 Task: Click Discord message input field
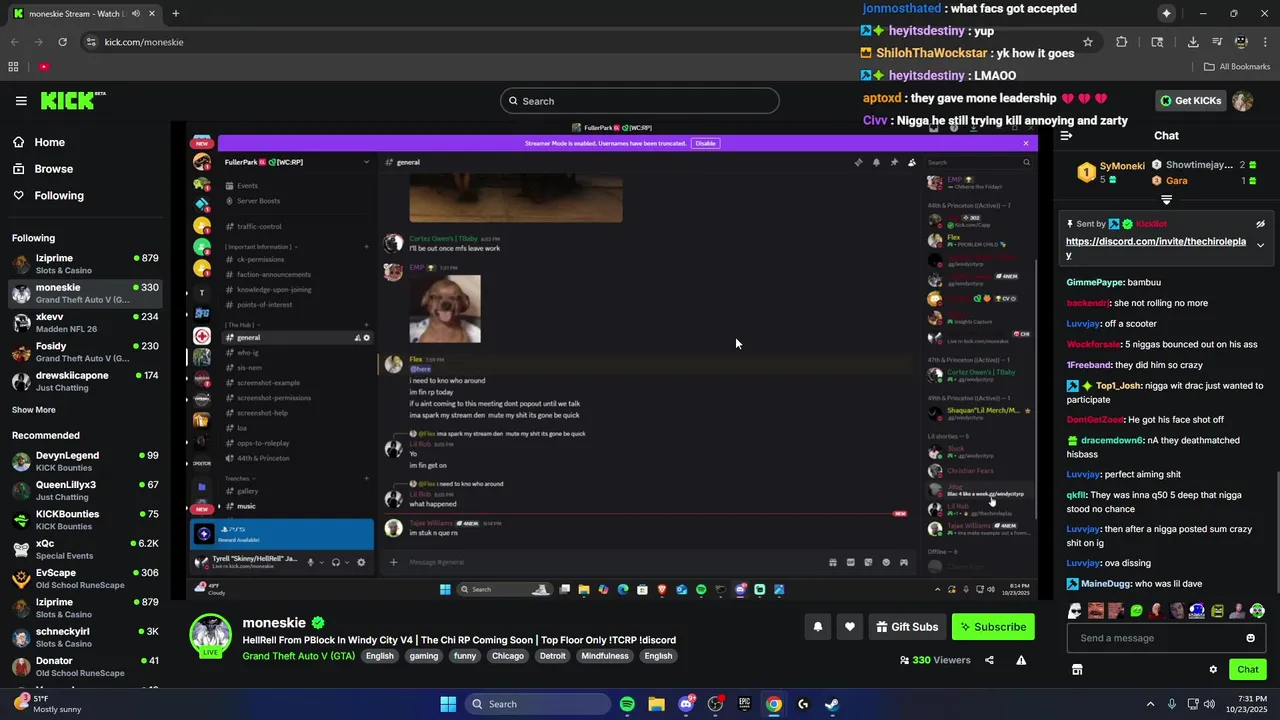[610, 562]
